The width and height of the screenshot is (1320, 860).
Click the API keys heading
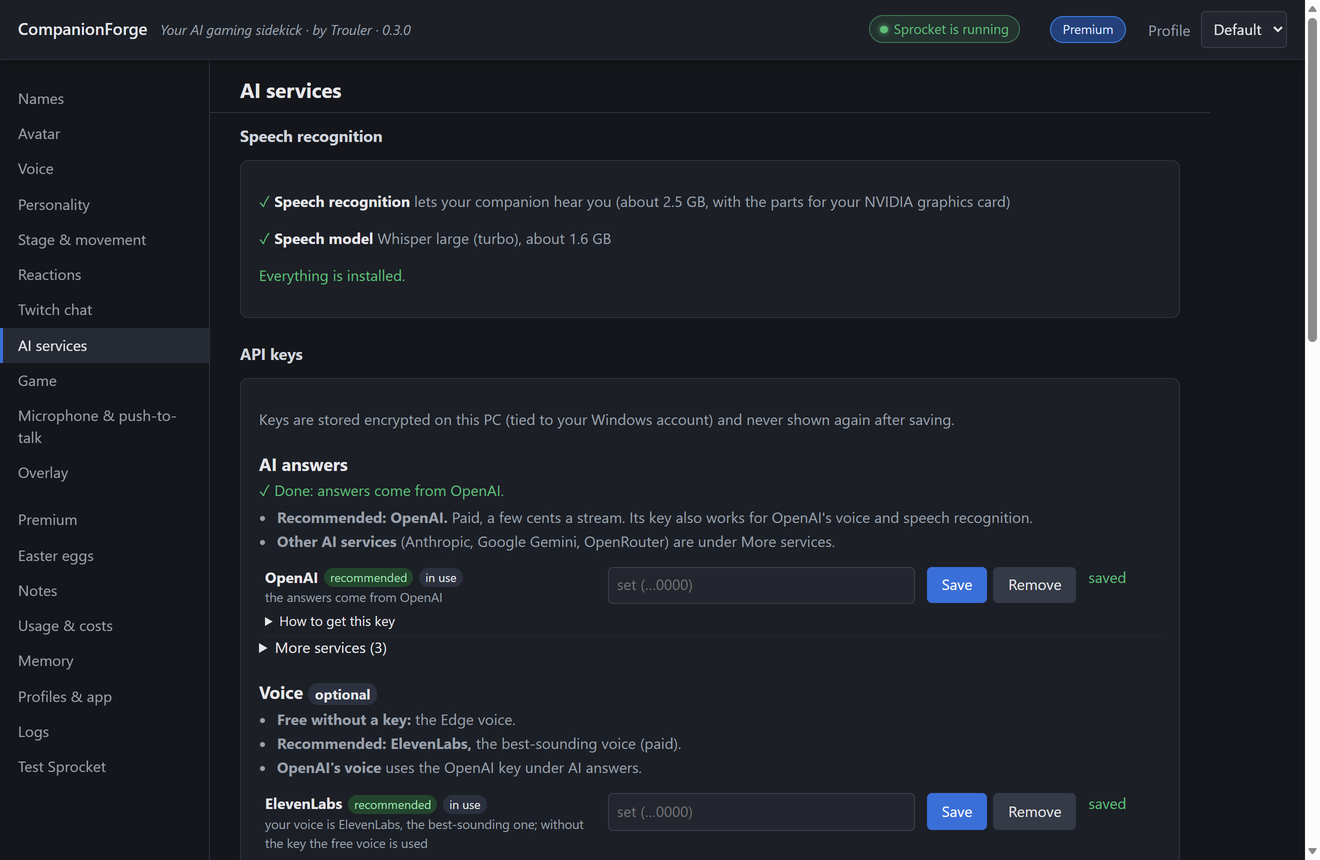point(271,354)
